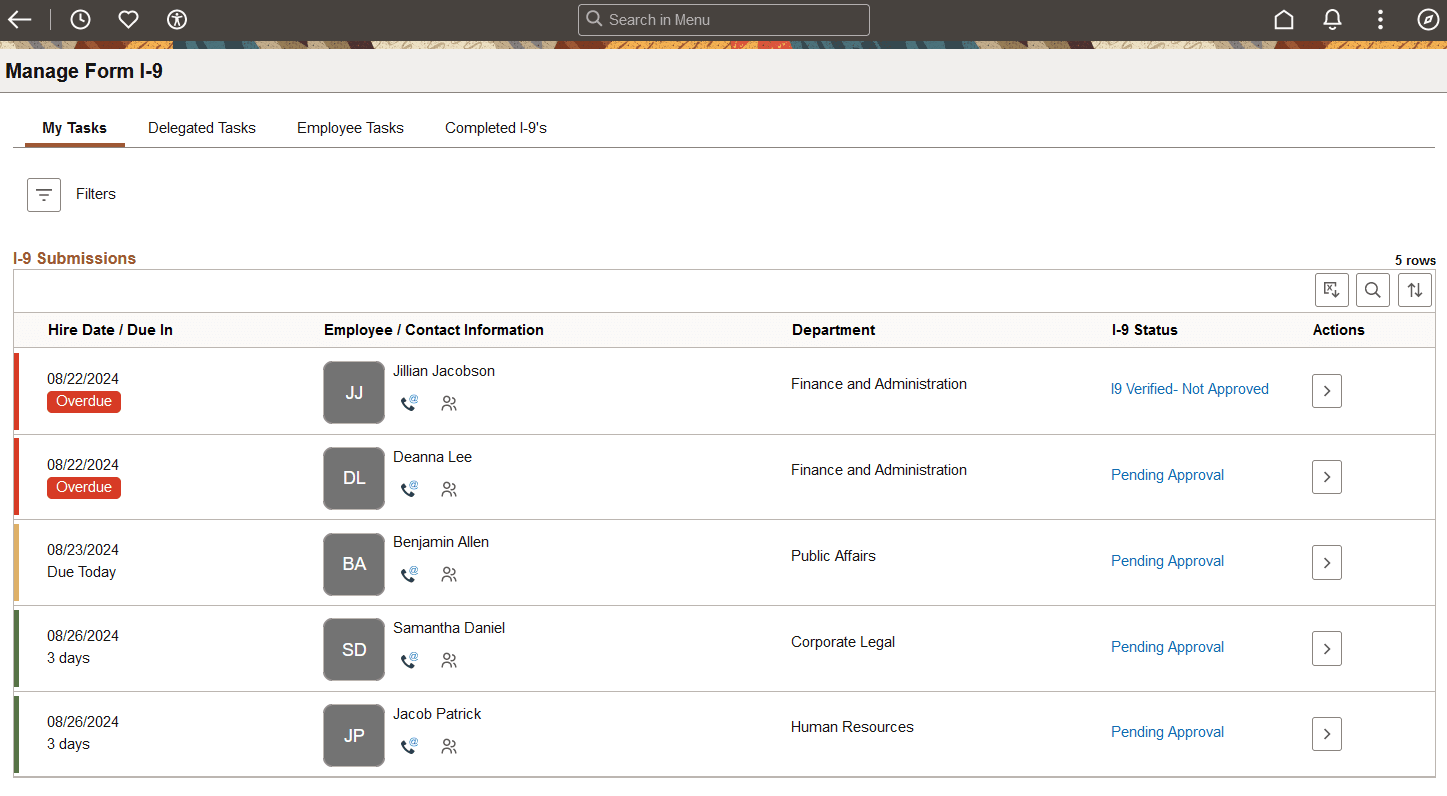Click the Search in Menu field

(x=723, y=19)
